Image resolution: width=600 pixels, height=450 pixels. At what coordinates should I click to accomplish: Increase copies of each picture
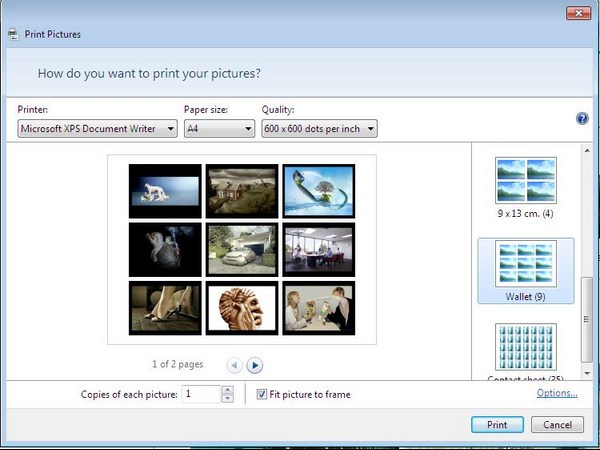click(x=228, y=390)
